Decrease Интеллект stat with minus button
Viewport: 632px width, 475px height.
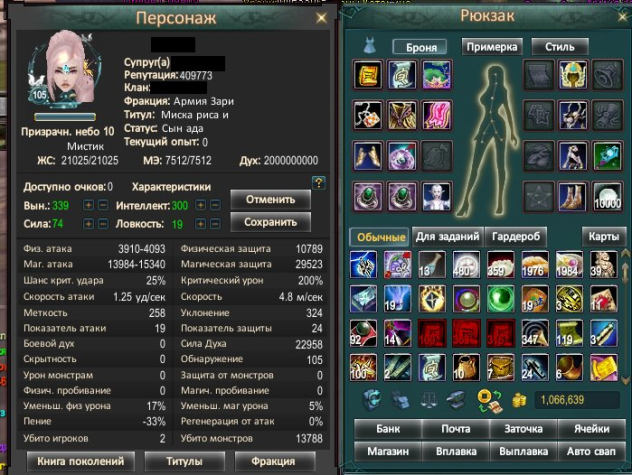tap(216, 205)
